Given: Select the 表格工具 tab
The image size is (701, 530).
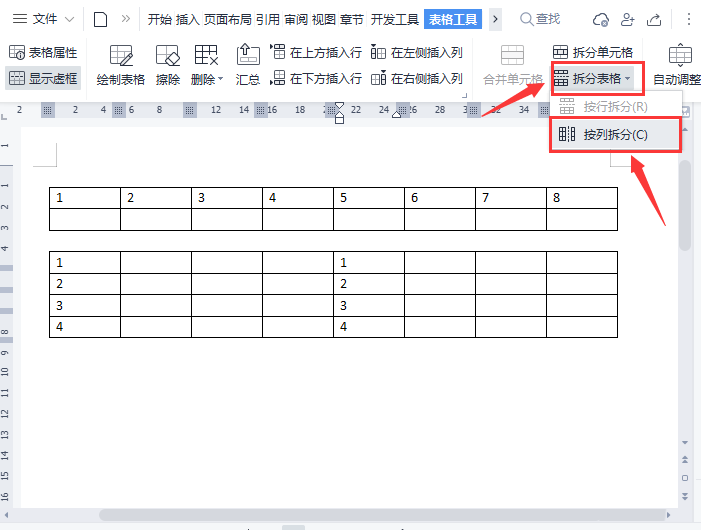Looking at the screenshot, I should click(453, 19).
